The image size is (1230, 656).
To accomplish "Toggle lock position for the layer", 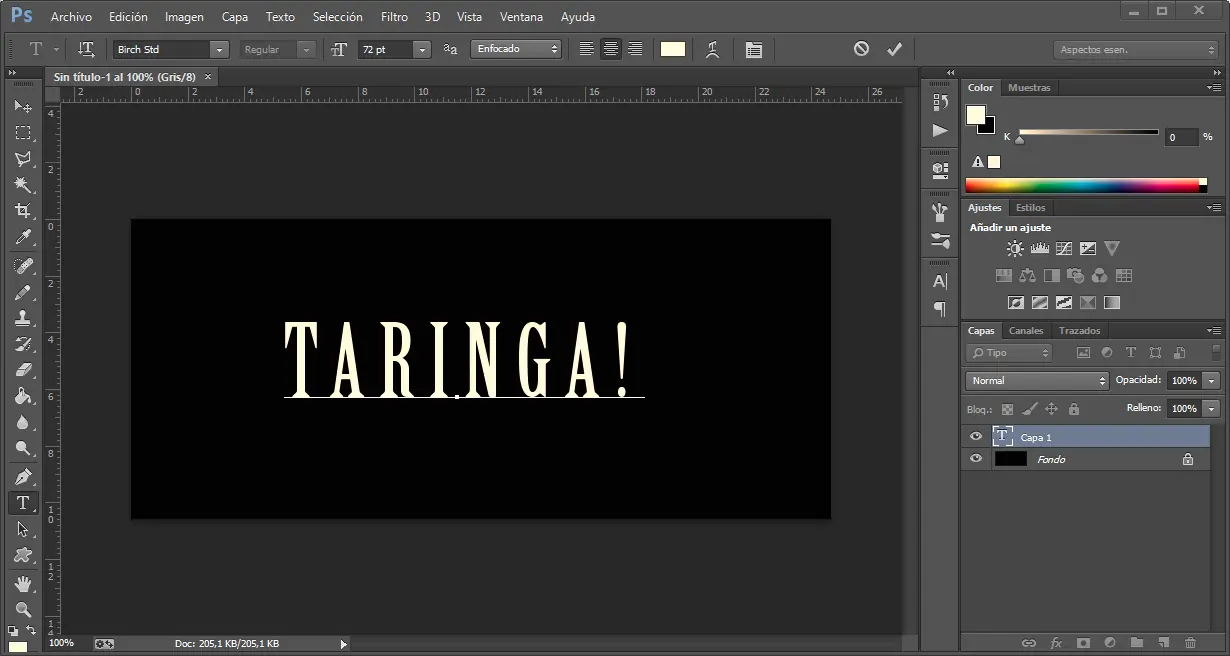I will [1051, 409].
